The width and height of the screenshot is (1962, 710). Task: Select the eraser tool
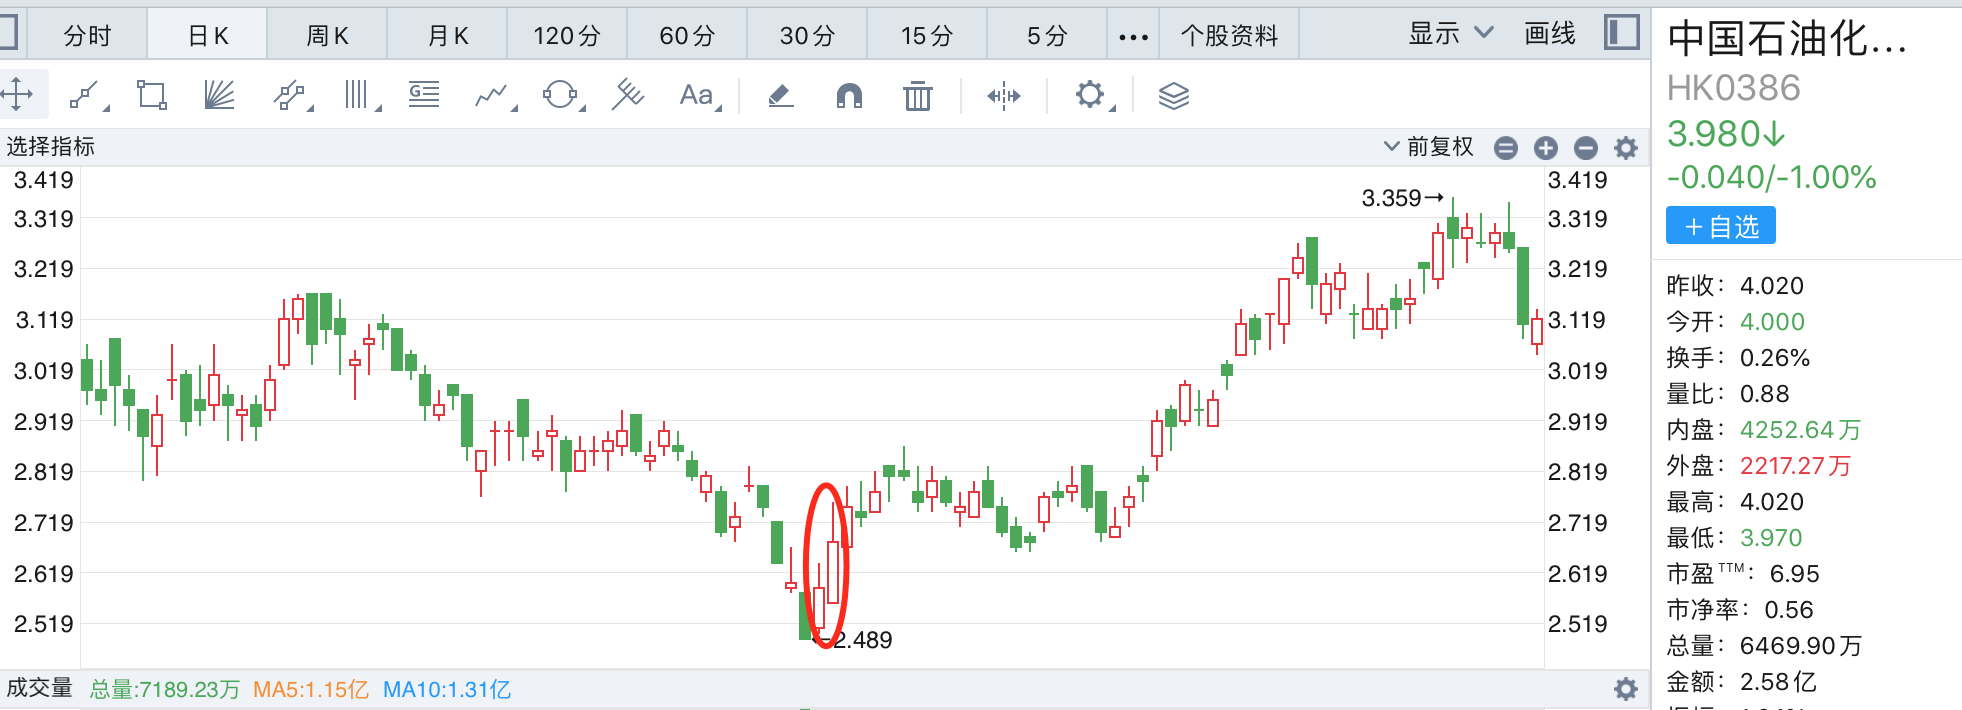tap(781, 96)
